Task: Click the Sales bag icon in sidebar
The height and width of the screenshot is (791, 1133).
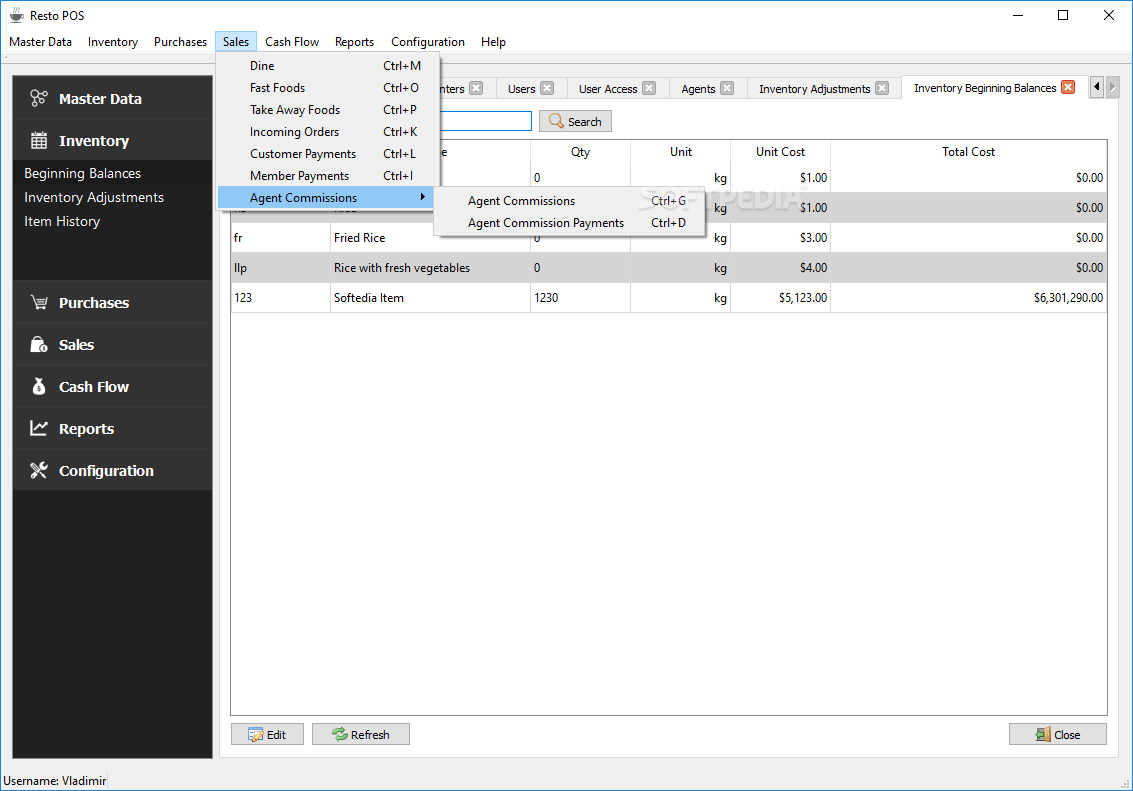Action: [39, 345]
